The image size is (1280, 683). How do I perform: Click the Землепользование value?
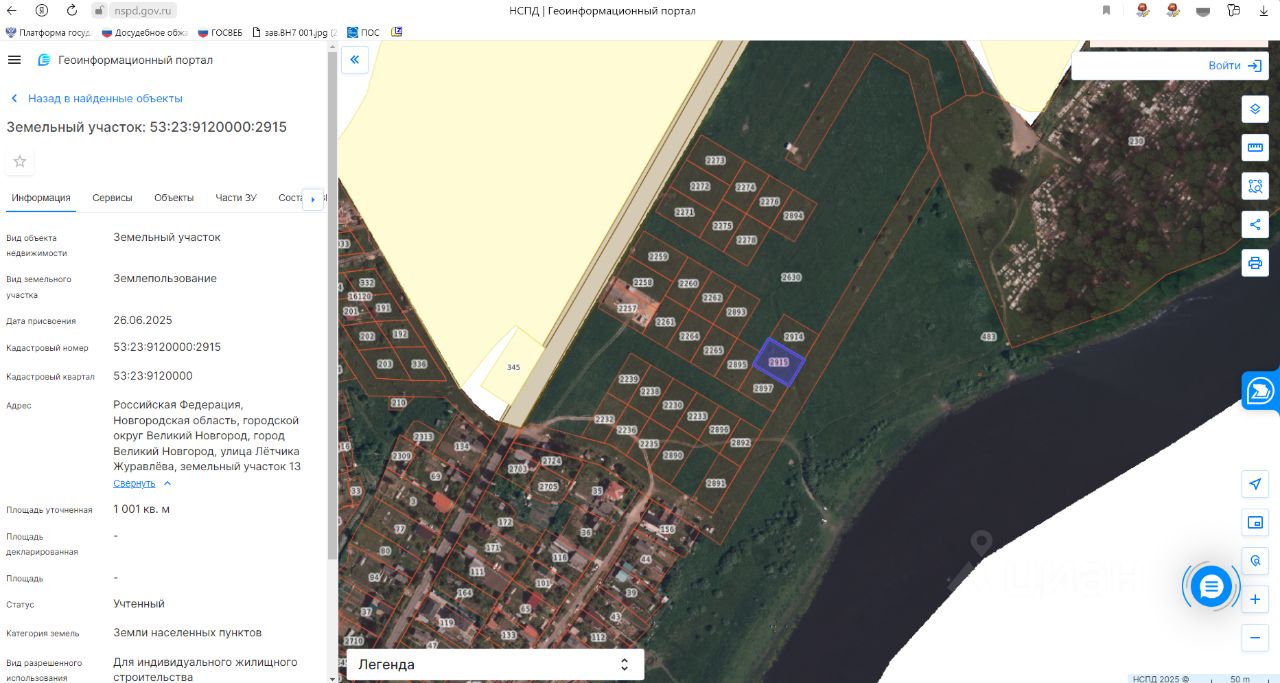point(165,278)
